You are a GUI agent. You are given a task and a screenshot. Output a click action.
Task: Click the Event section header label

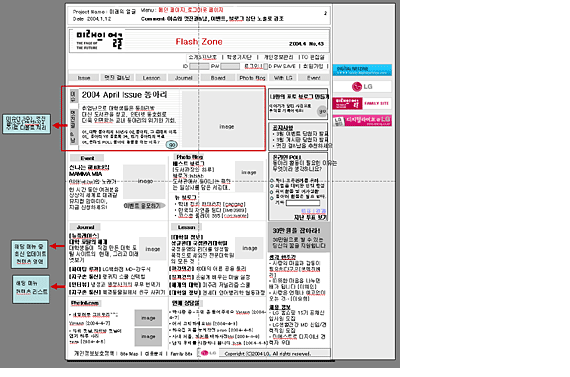pos(87,158)
